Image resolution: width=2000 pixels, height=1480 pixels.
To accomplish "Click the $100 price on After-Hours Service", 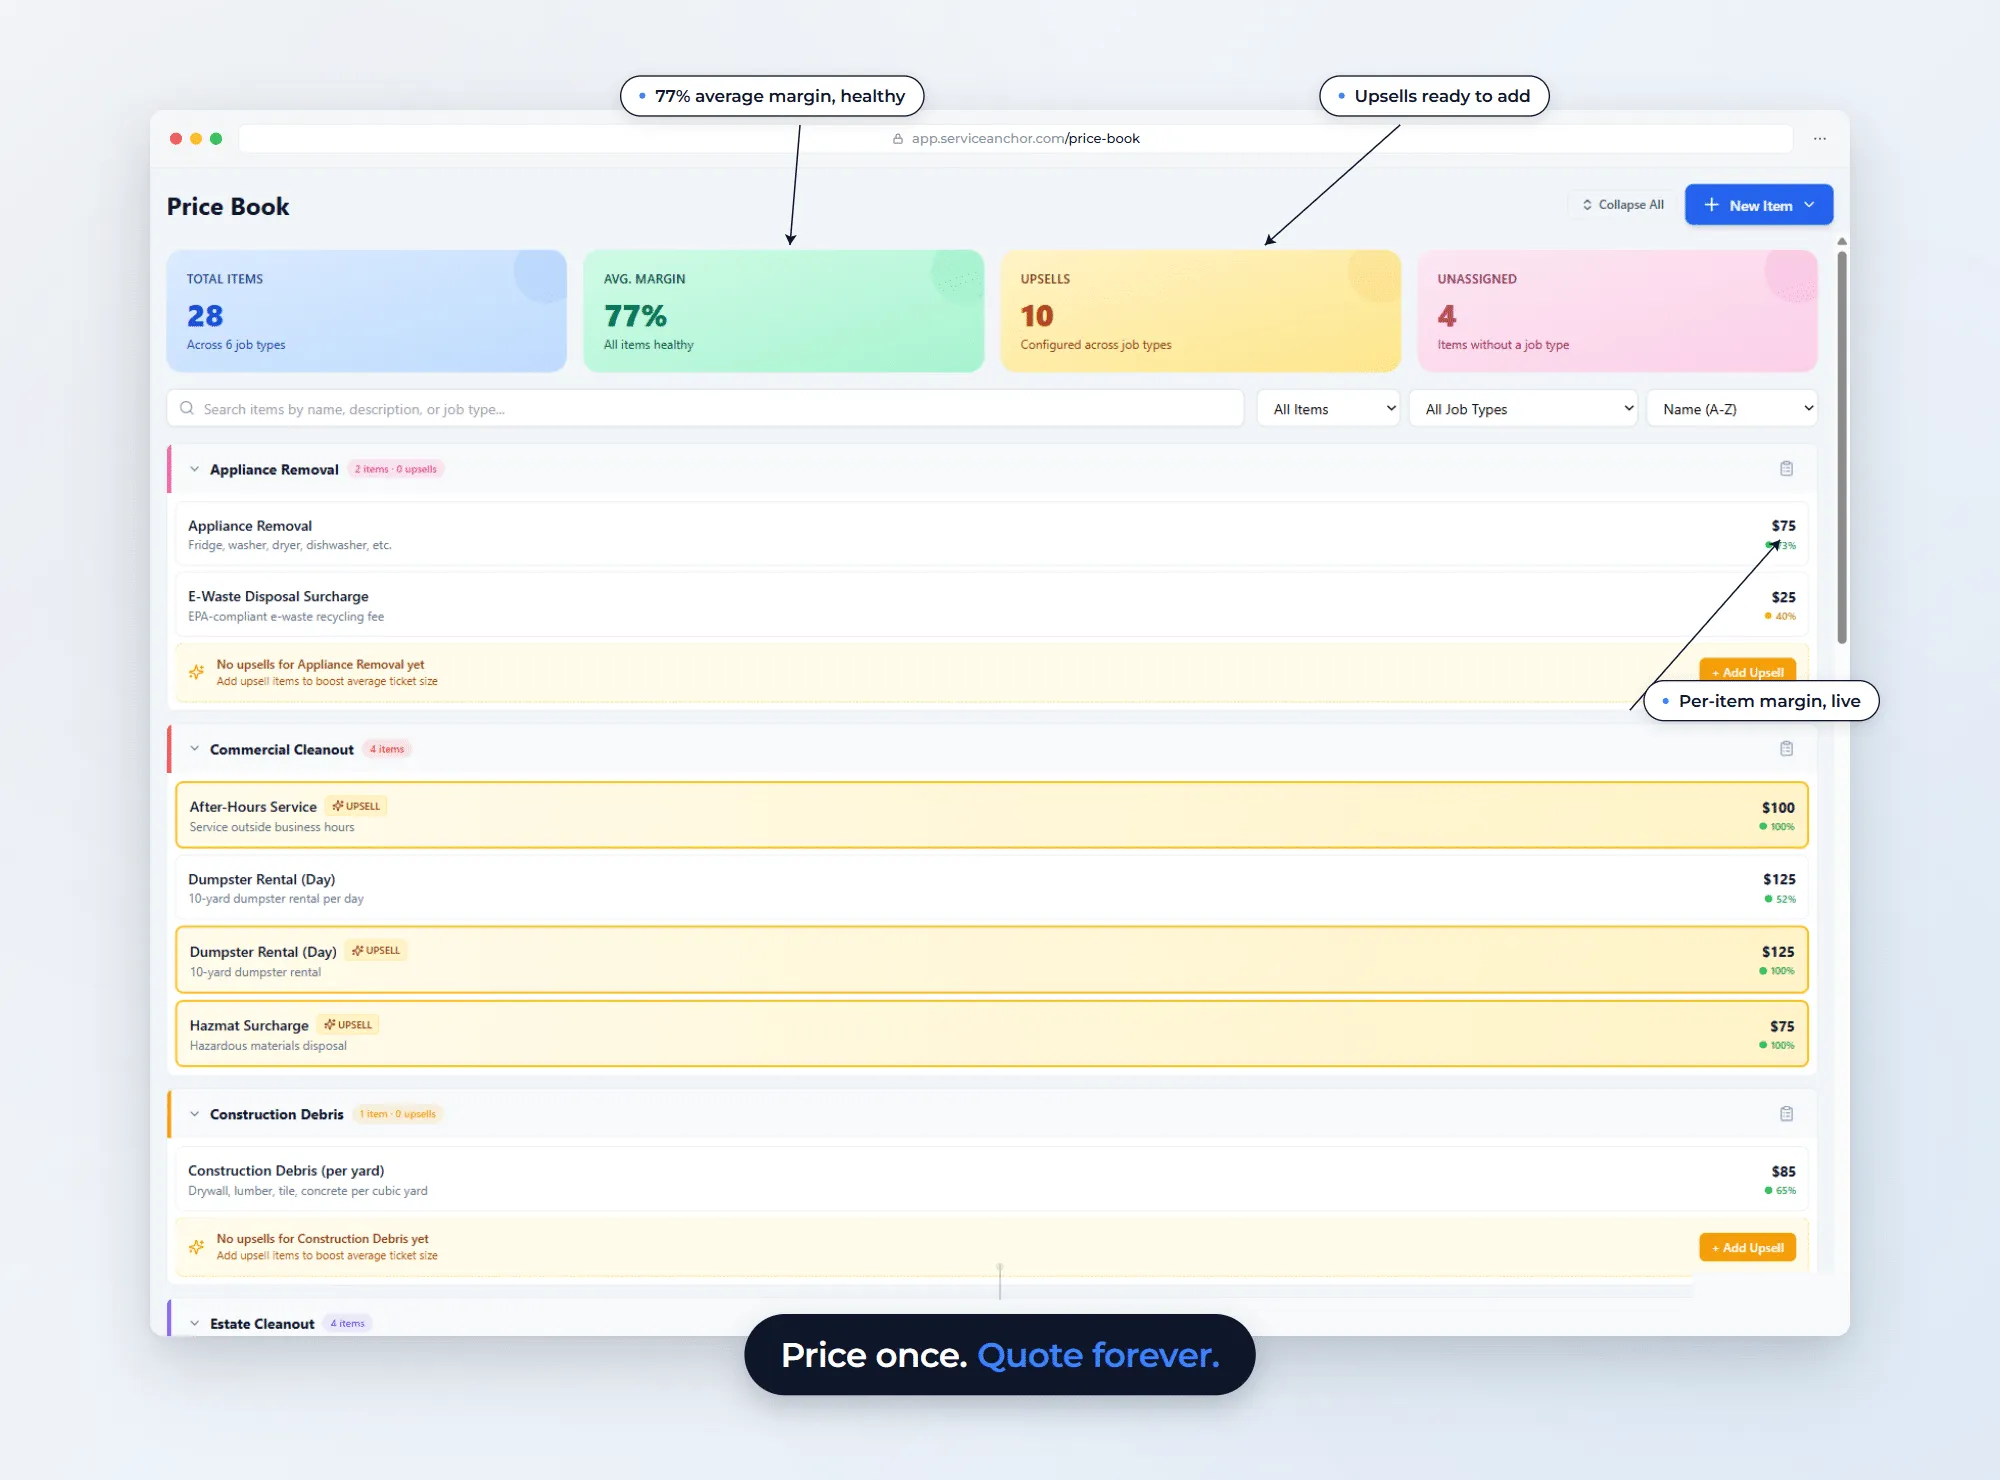I will click(1778, 807).
